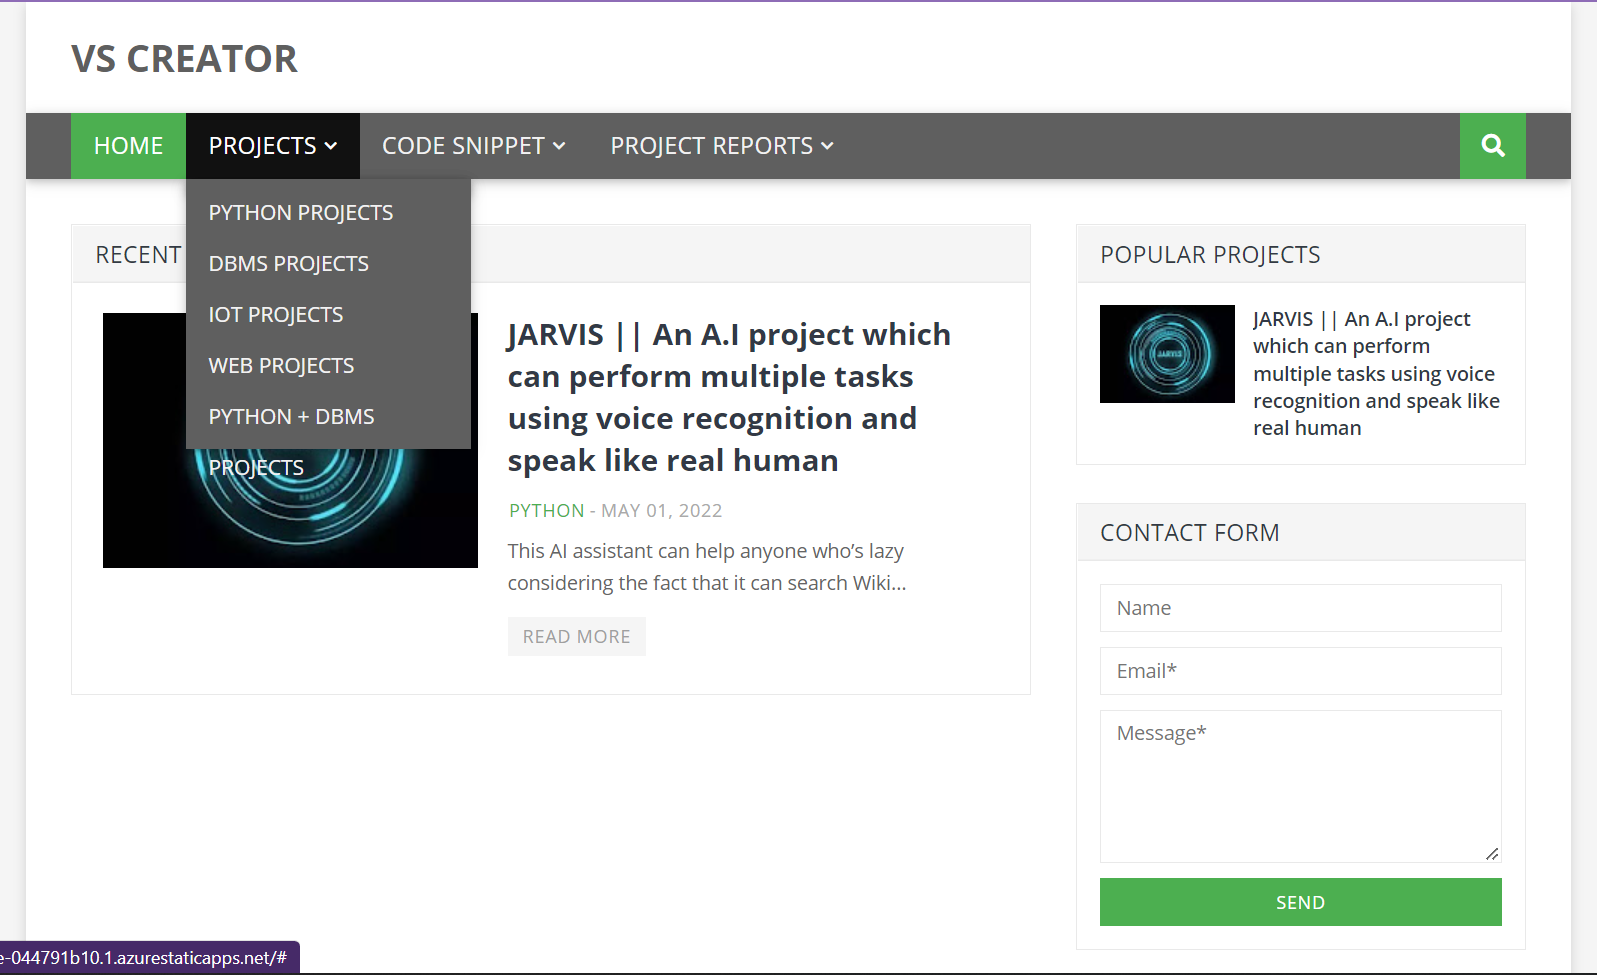The image size is (1597, 975).
Task: Open the search icon in navbar
Action: click(x=1492, y=146)
